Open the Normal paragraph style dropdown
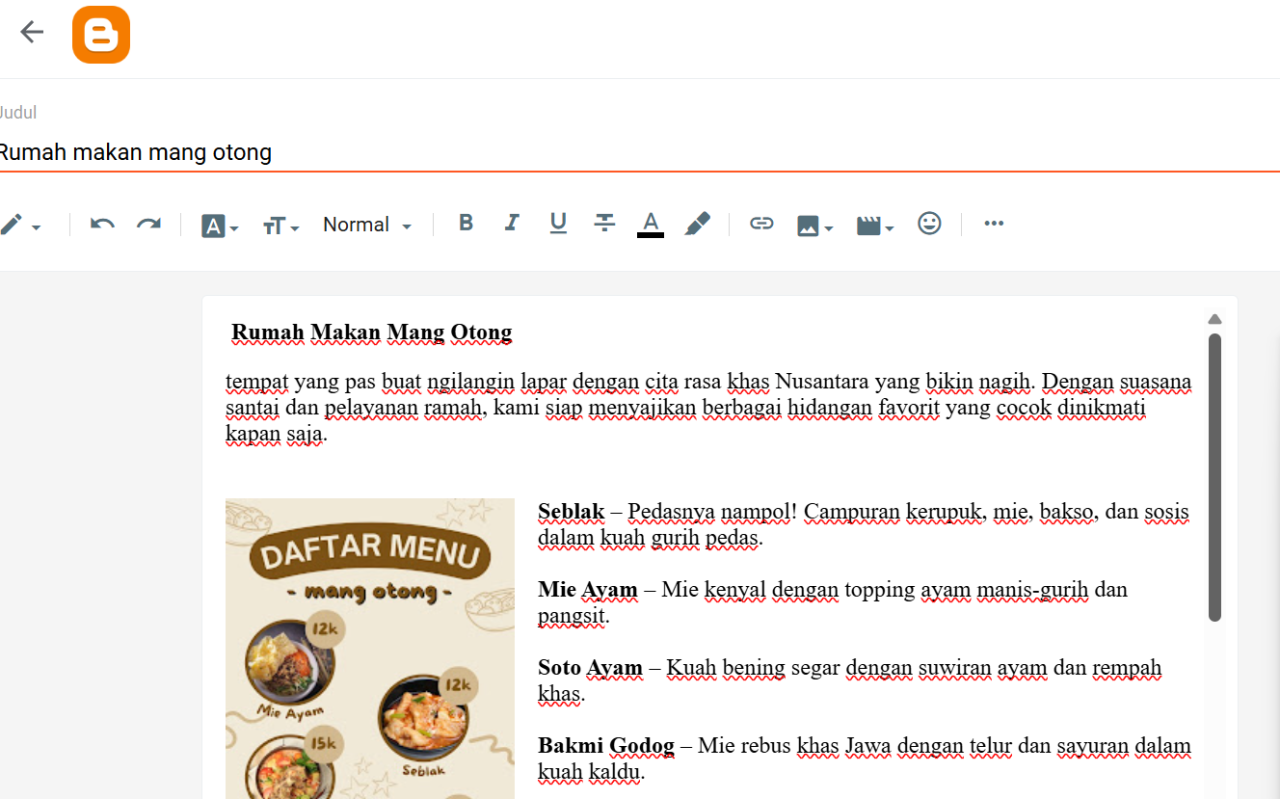The height and width of the screenshot is (799, 1280). click(x=367, y=225)
